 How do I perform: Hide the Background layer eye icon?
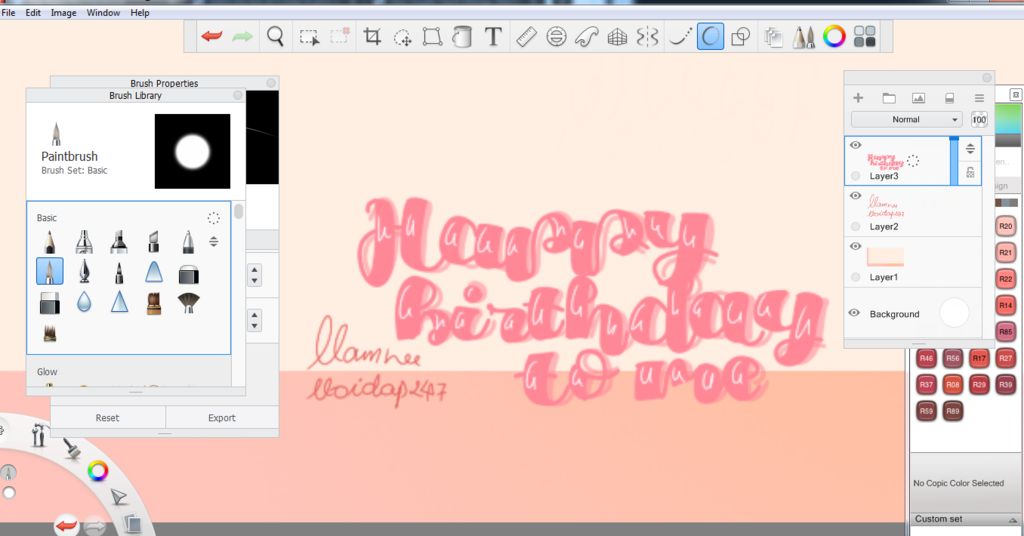click(854, 313)
